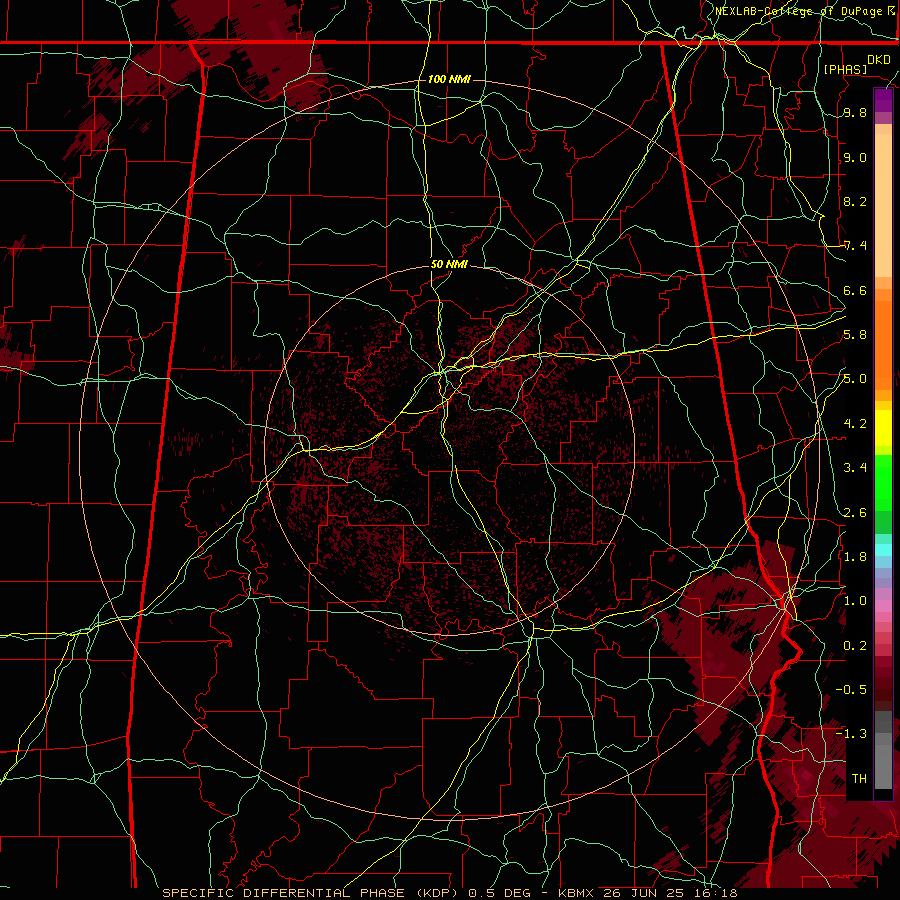Select the 8.2 value on the scale

tap(855, 201)
